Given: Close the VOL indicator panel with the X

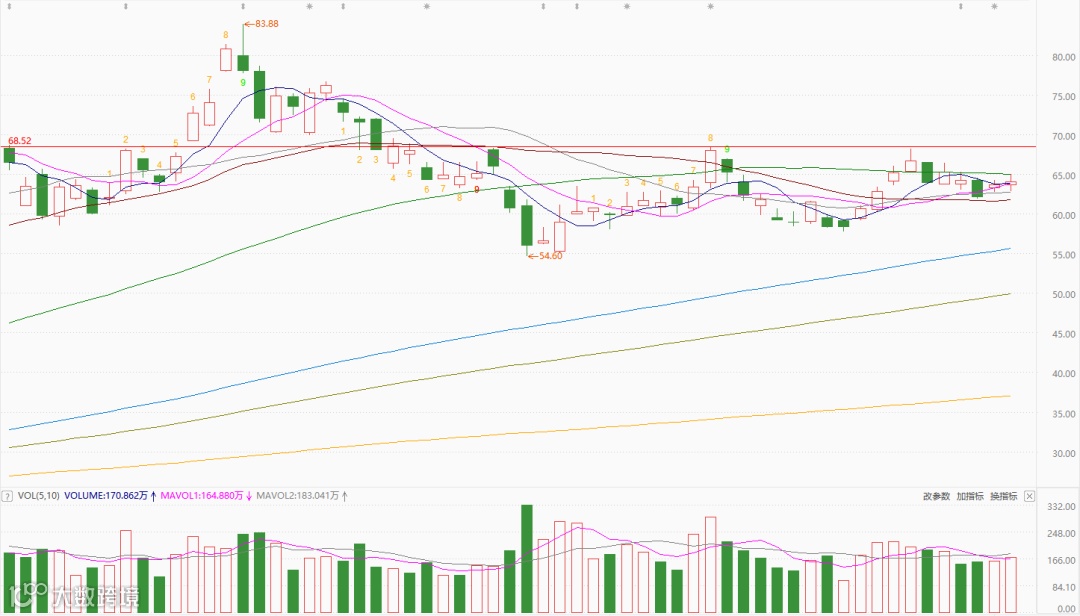Looking at the screenshot, I should [x=1029, y=496].
